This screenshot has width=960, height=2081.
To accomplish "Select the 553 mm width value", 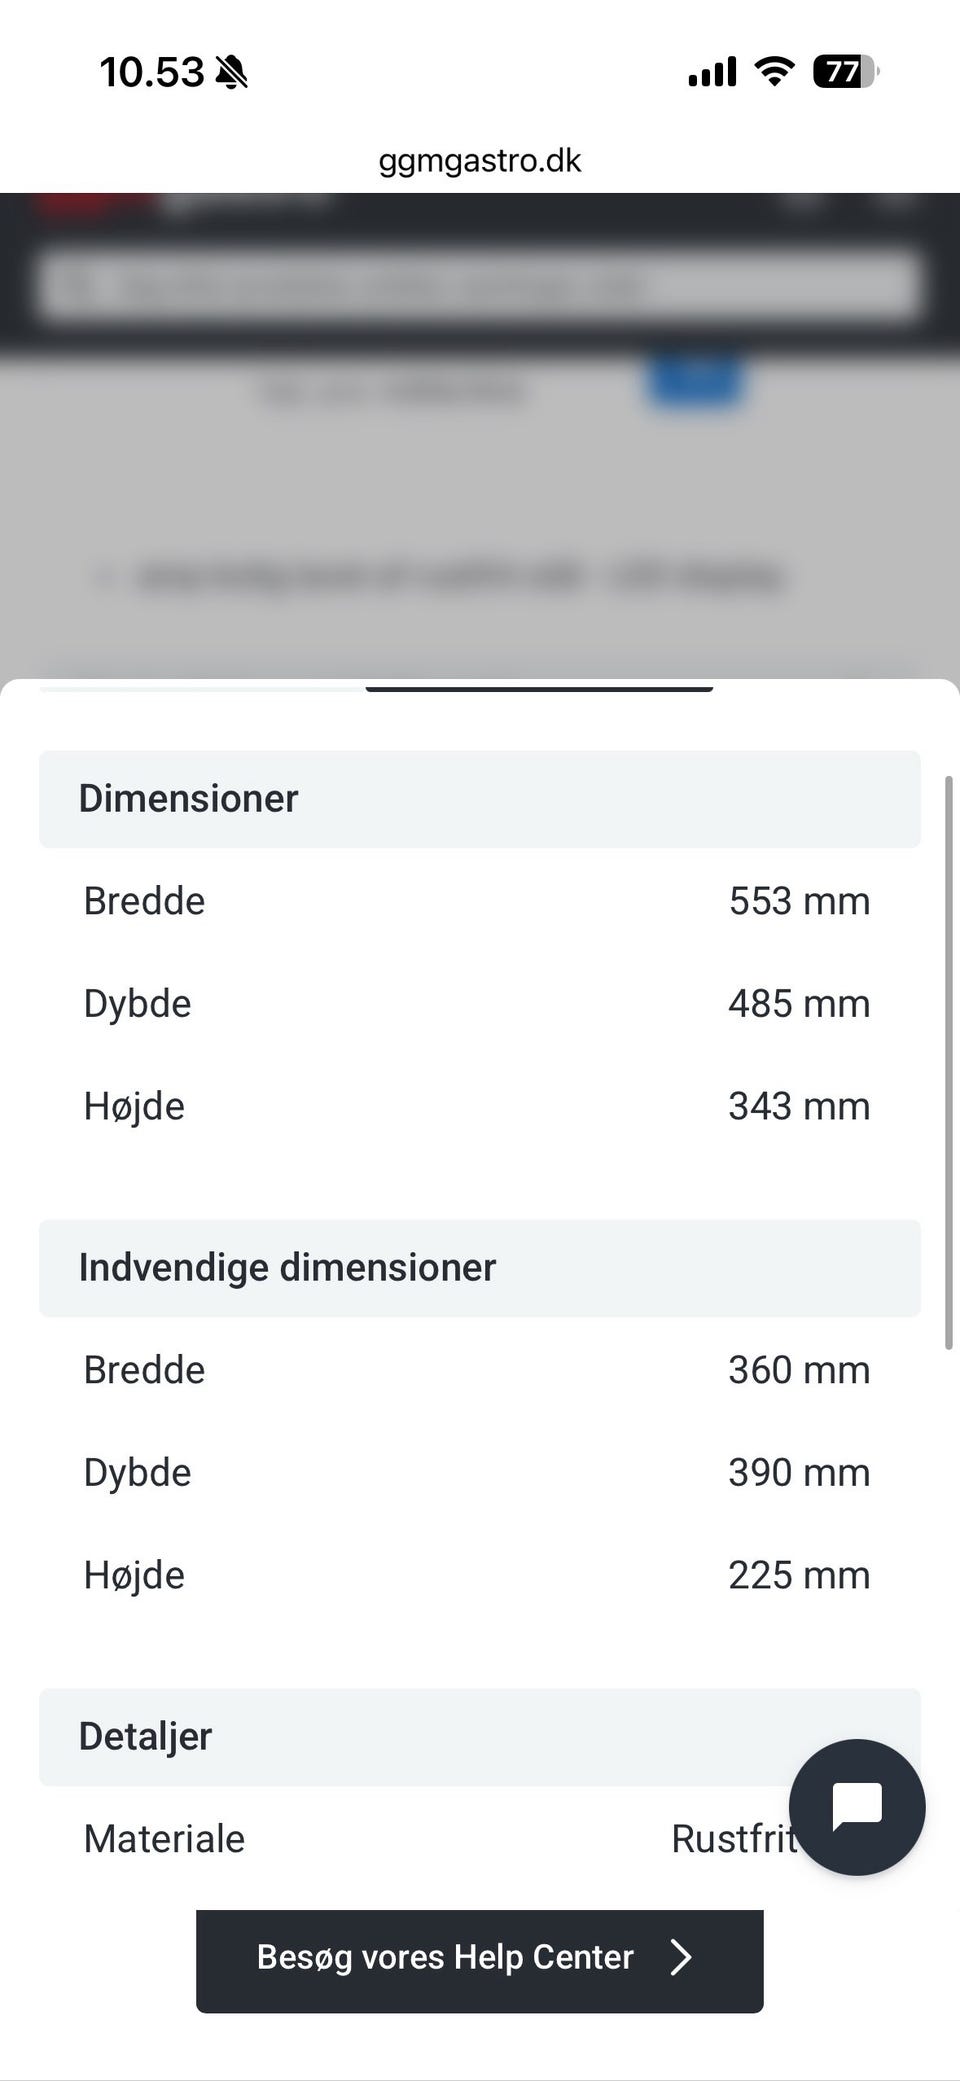I will tap(799, 901).
